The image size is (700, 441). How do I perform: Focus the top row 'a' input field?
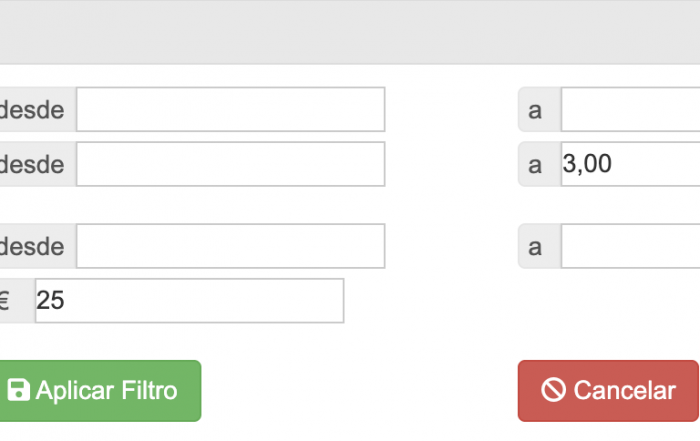click(x=630, y=109)
